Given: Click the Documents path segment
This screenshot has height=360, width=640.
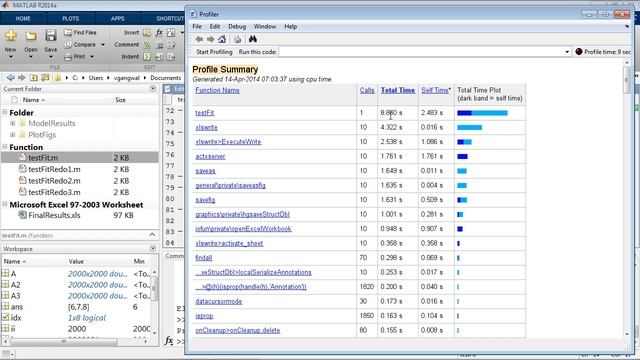Looking at the screenshot, I should point(166,78).
